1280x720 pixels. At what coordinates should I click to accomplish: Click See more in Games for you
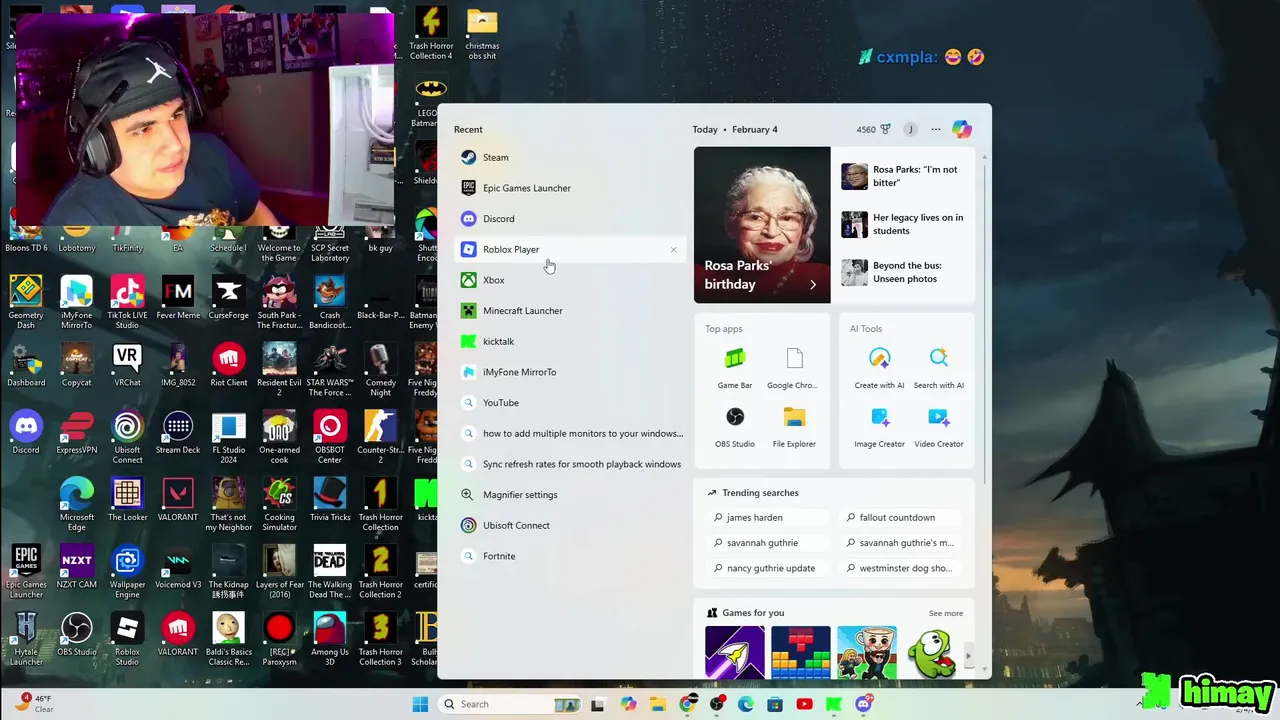pos(946,613)
